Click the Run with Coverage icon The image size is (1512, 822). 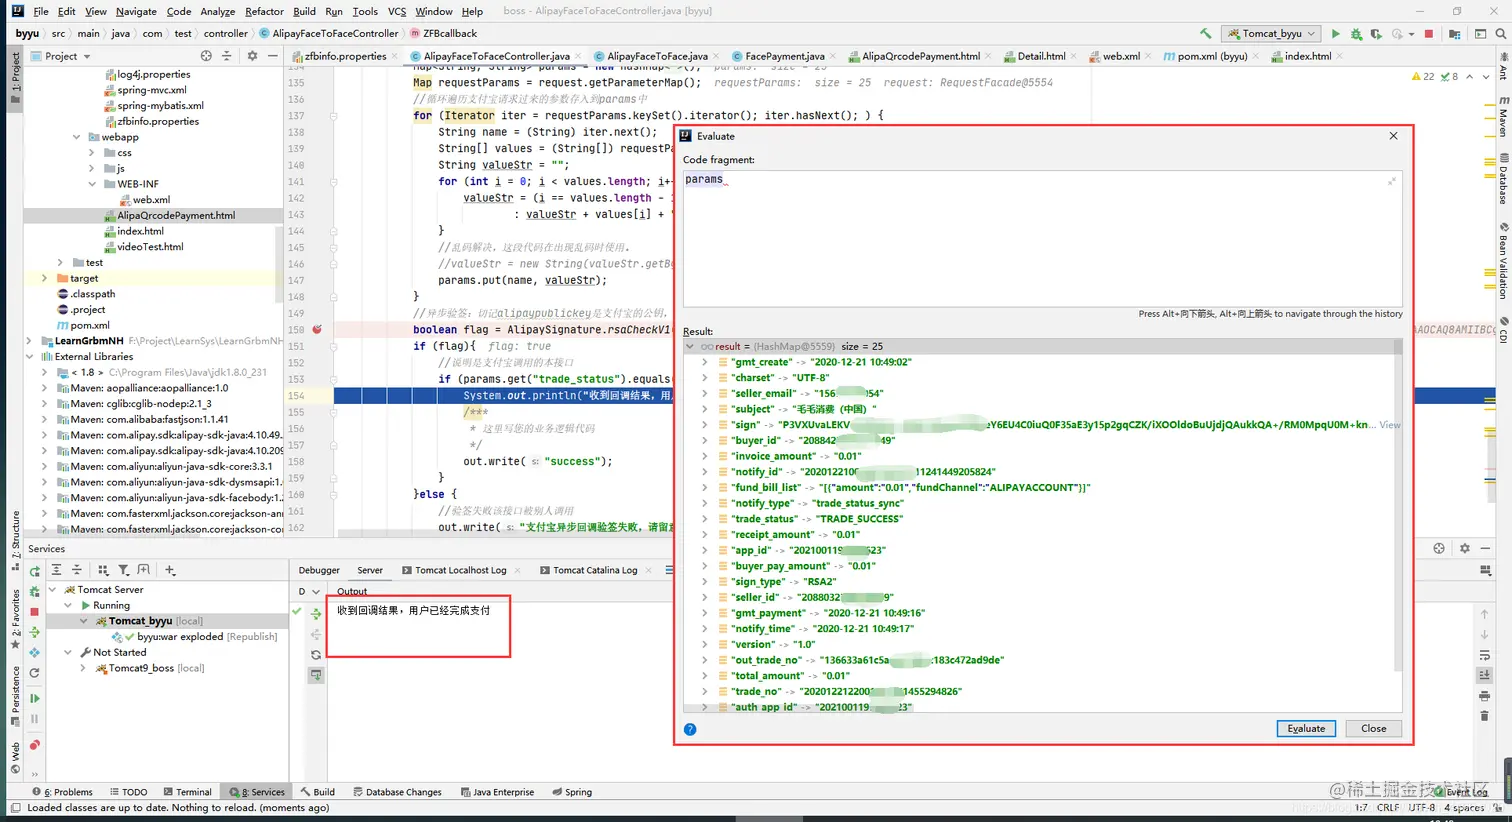1376,34
